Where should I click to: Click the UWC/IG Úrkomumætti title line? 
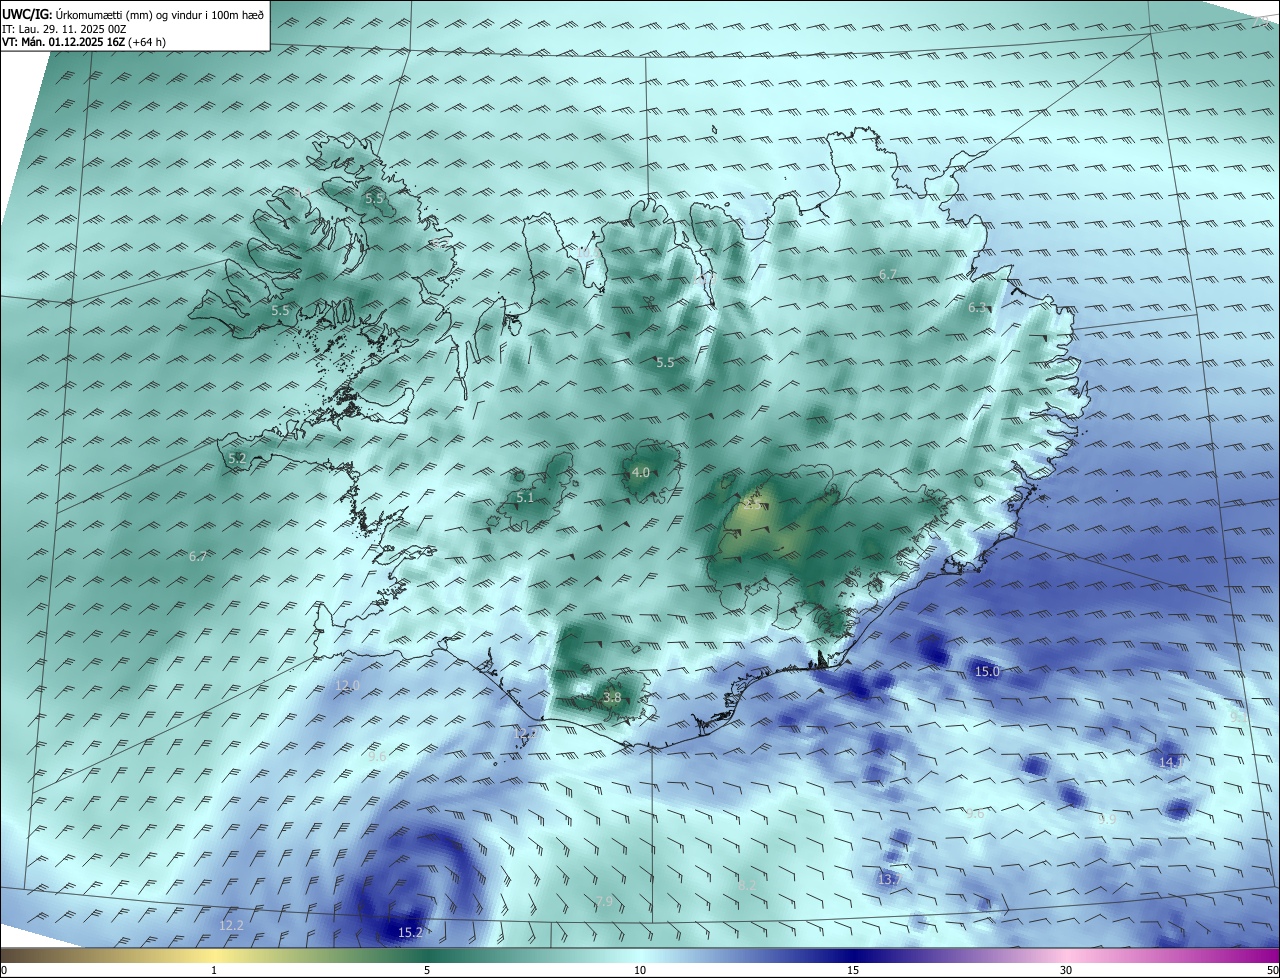(133, 14)
